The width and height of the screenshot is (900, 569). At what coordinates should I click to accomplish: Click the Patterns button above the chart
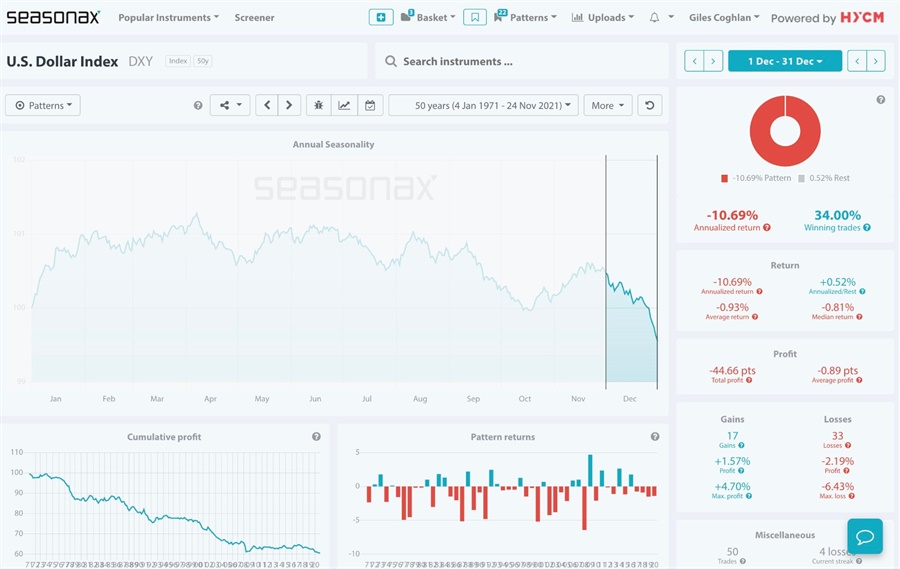43,105
